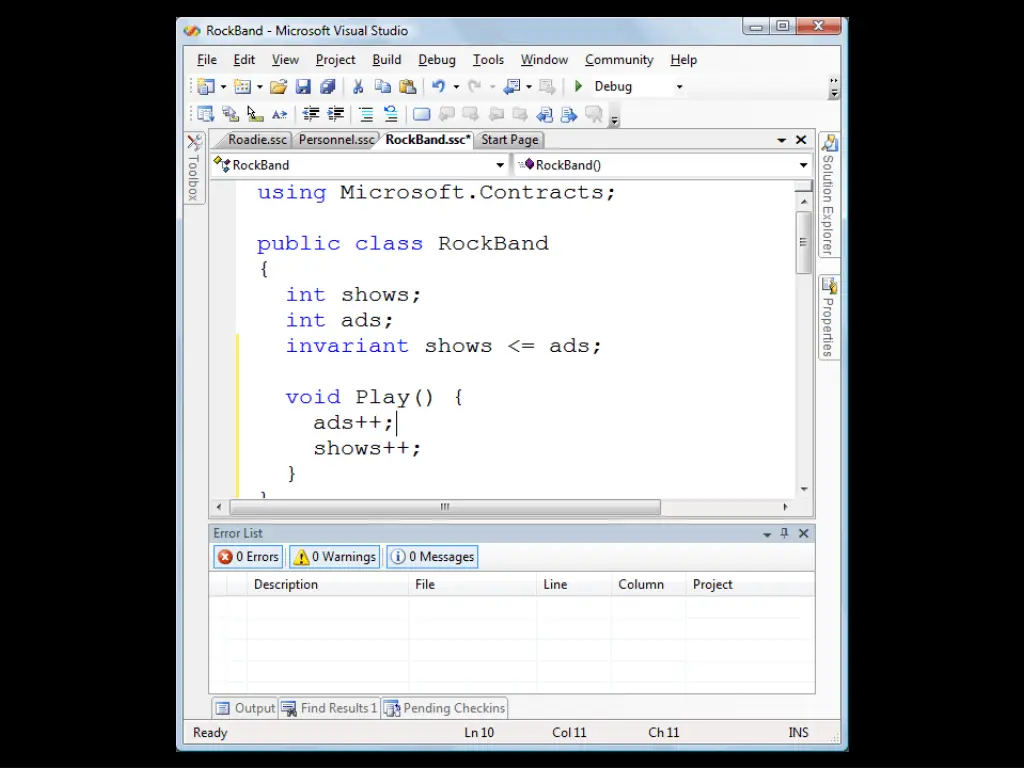Click the Display Word Completion icon
Screen dimensions: 1024x768
coord(280,114)
